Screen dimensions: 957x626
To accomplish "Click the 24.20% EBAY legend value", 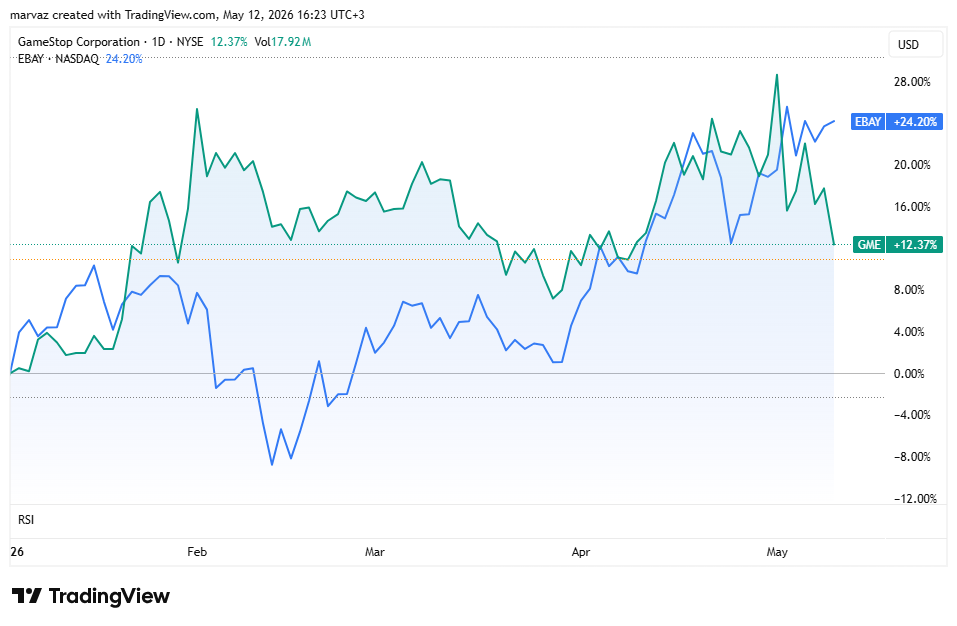I will coord(124,59).
